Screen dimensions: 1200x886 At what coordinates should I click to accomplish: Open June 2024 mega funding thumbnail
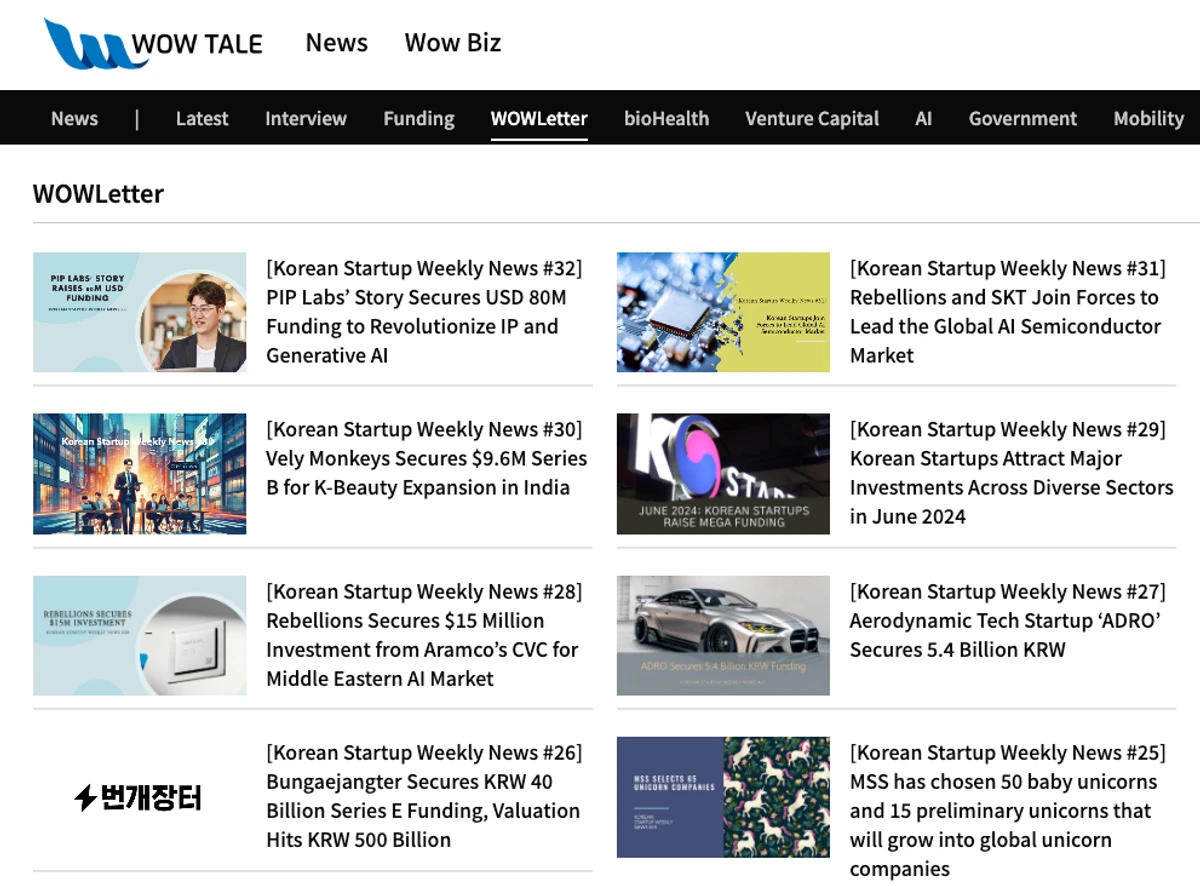coord(723,474)
